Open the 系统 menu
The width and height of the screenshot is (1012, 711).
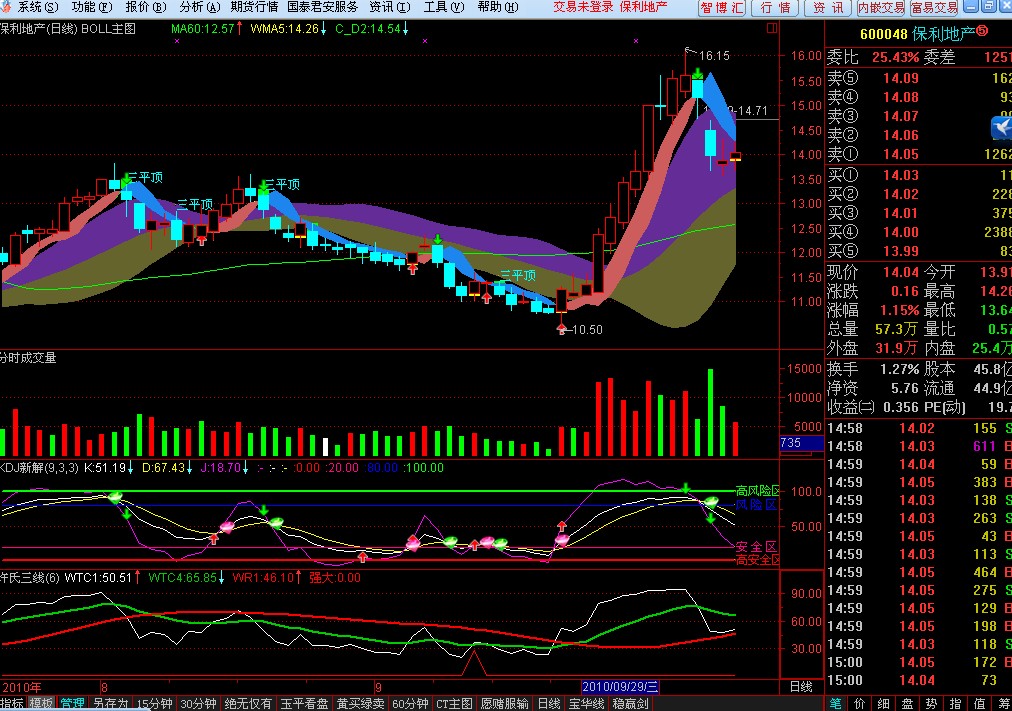coord(36,7)
